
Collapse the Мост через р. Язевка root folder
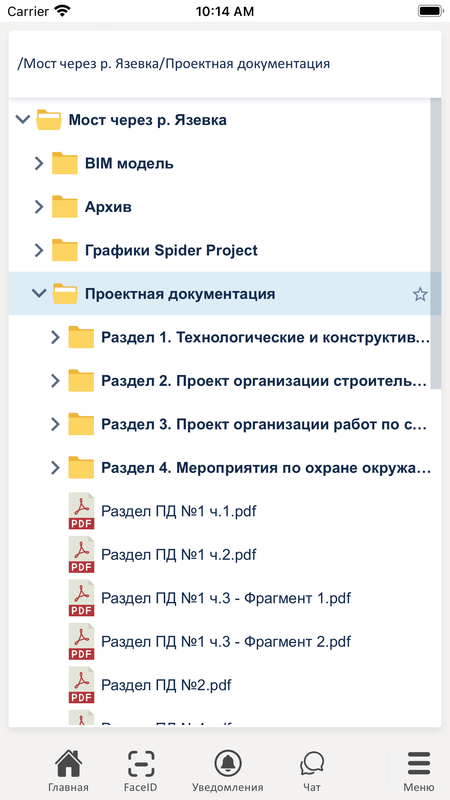pyautogui.click(x=22, y=119)
